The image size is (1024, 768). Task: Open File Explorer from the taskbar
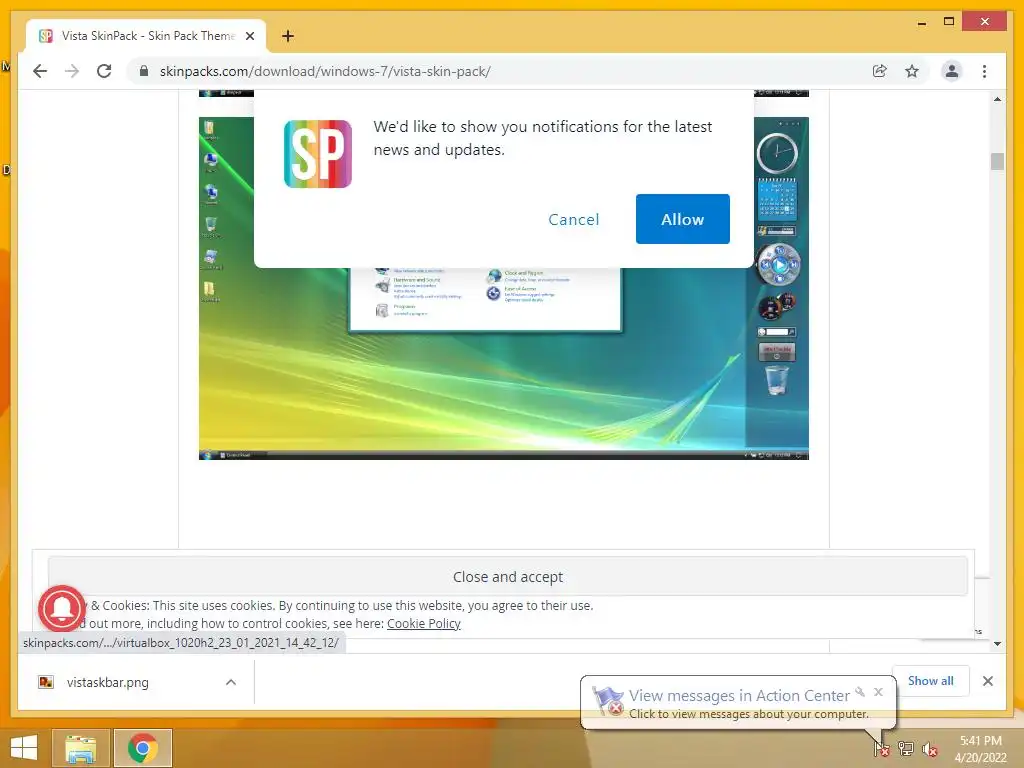tap(81, 748)
